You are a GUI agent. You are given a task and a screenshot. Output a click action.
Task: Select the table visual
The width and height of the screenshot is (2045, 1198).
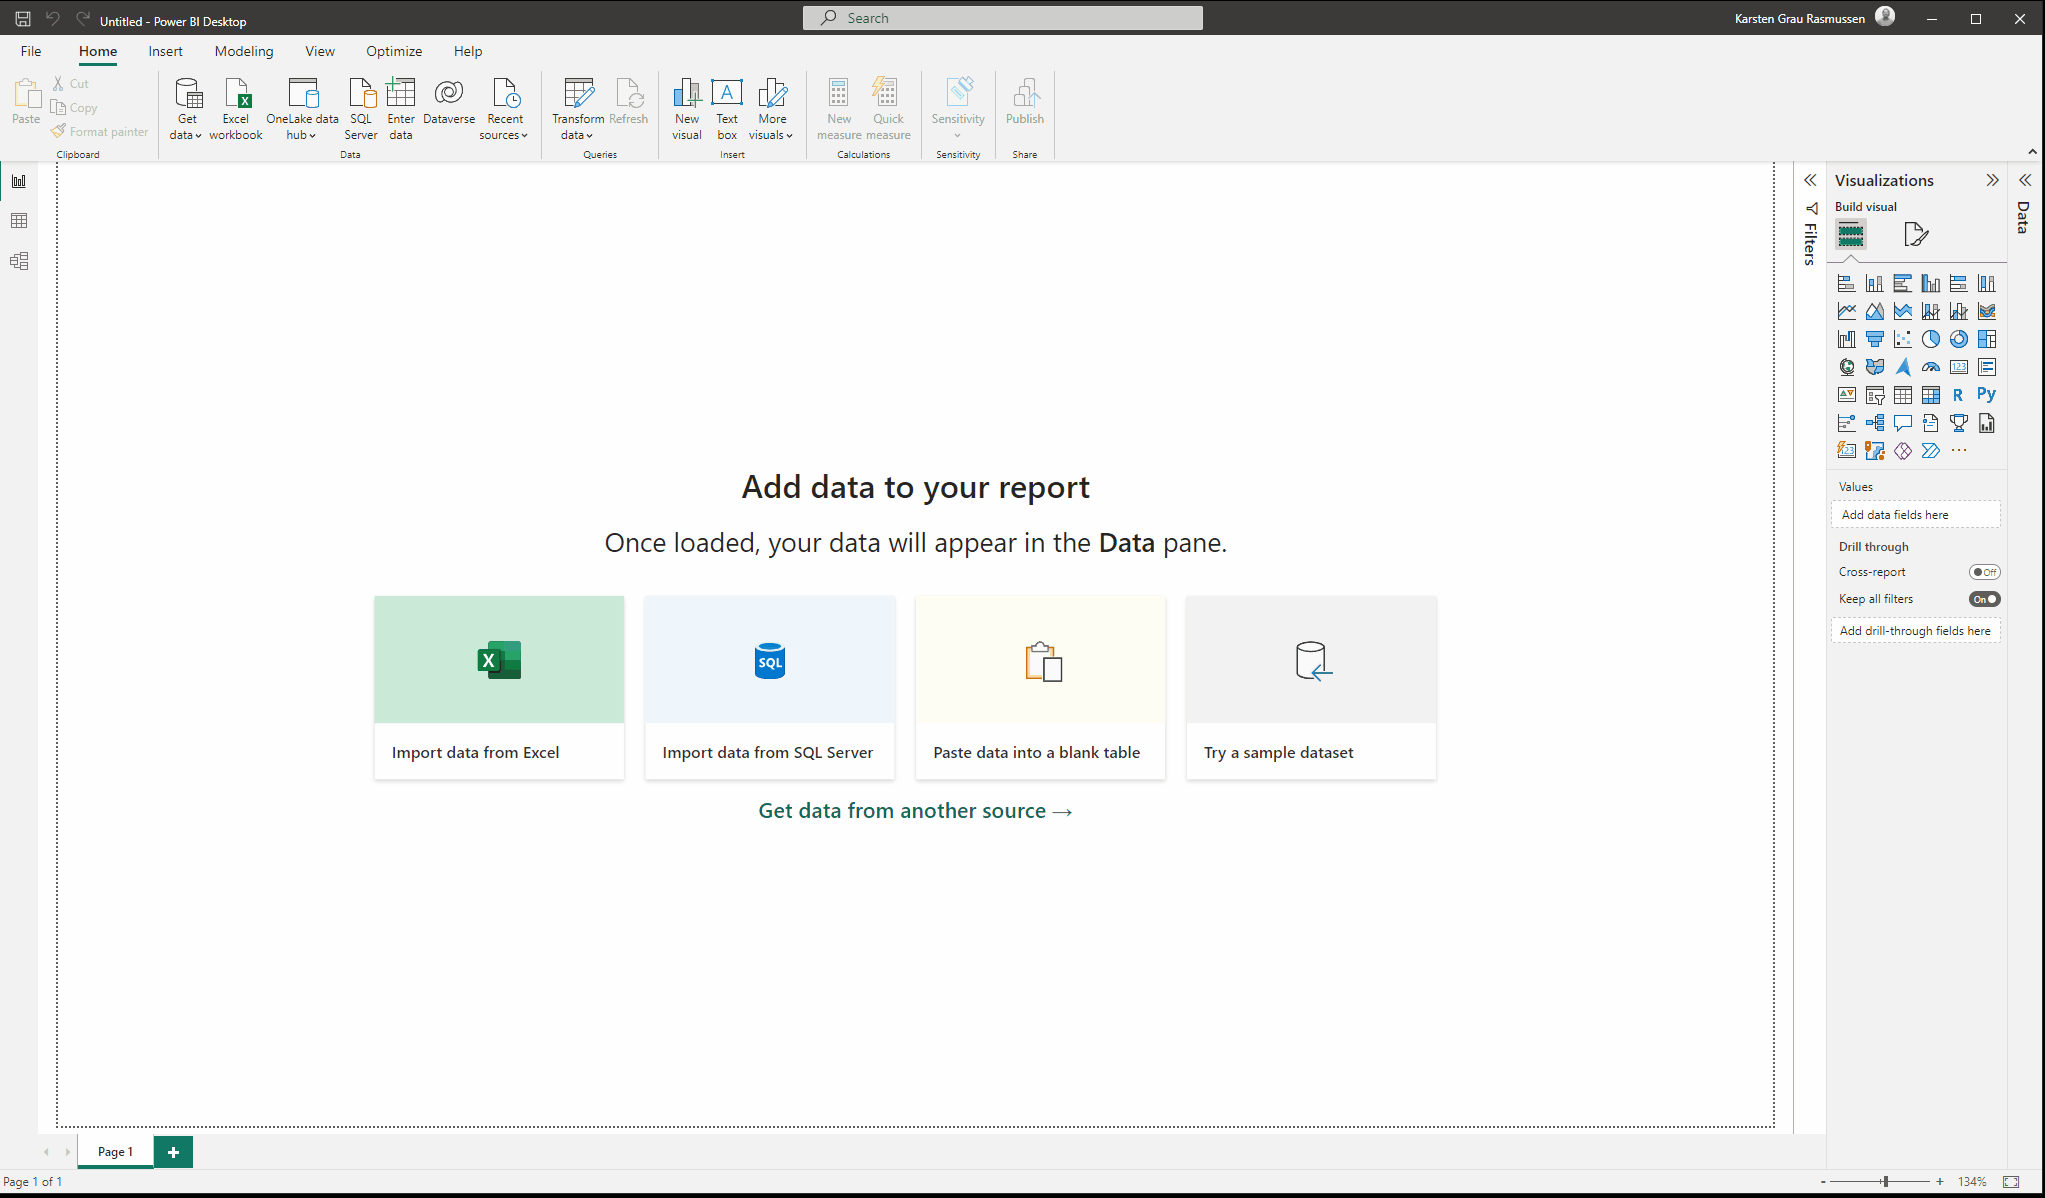(x=1903, y=396)
